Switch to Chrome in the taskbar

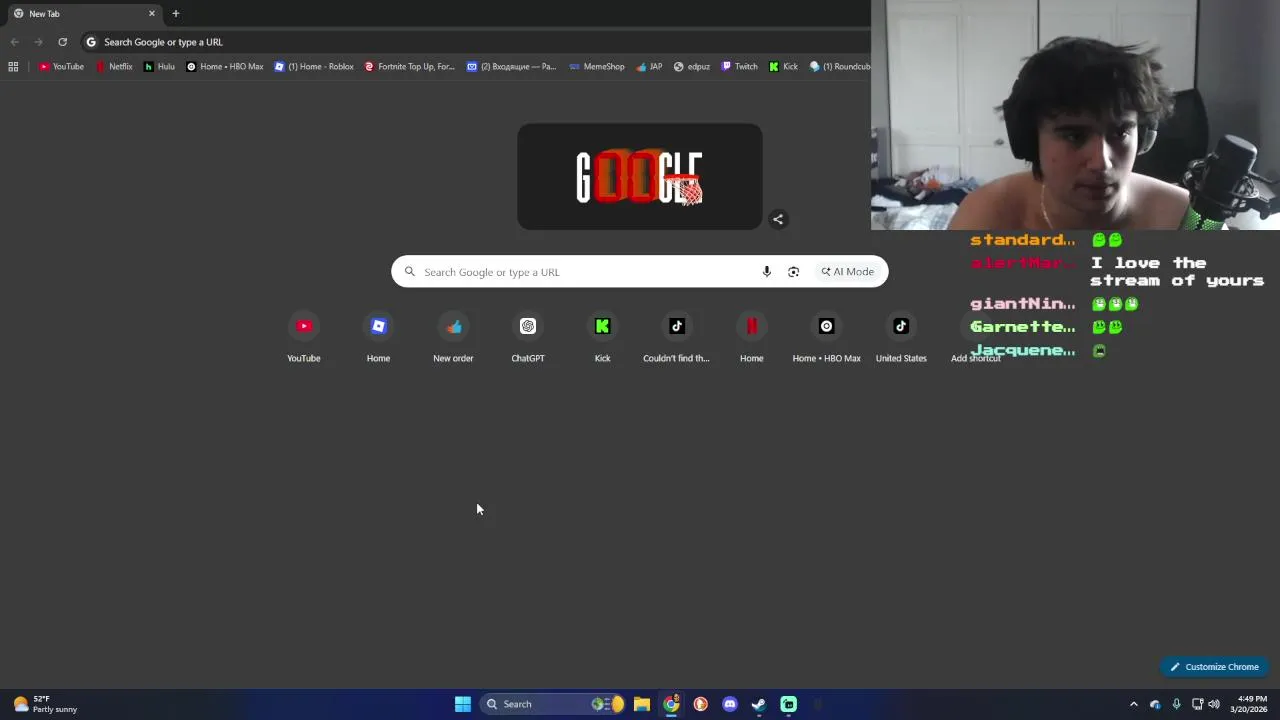(671, 704)
